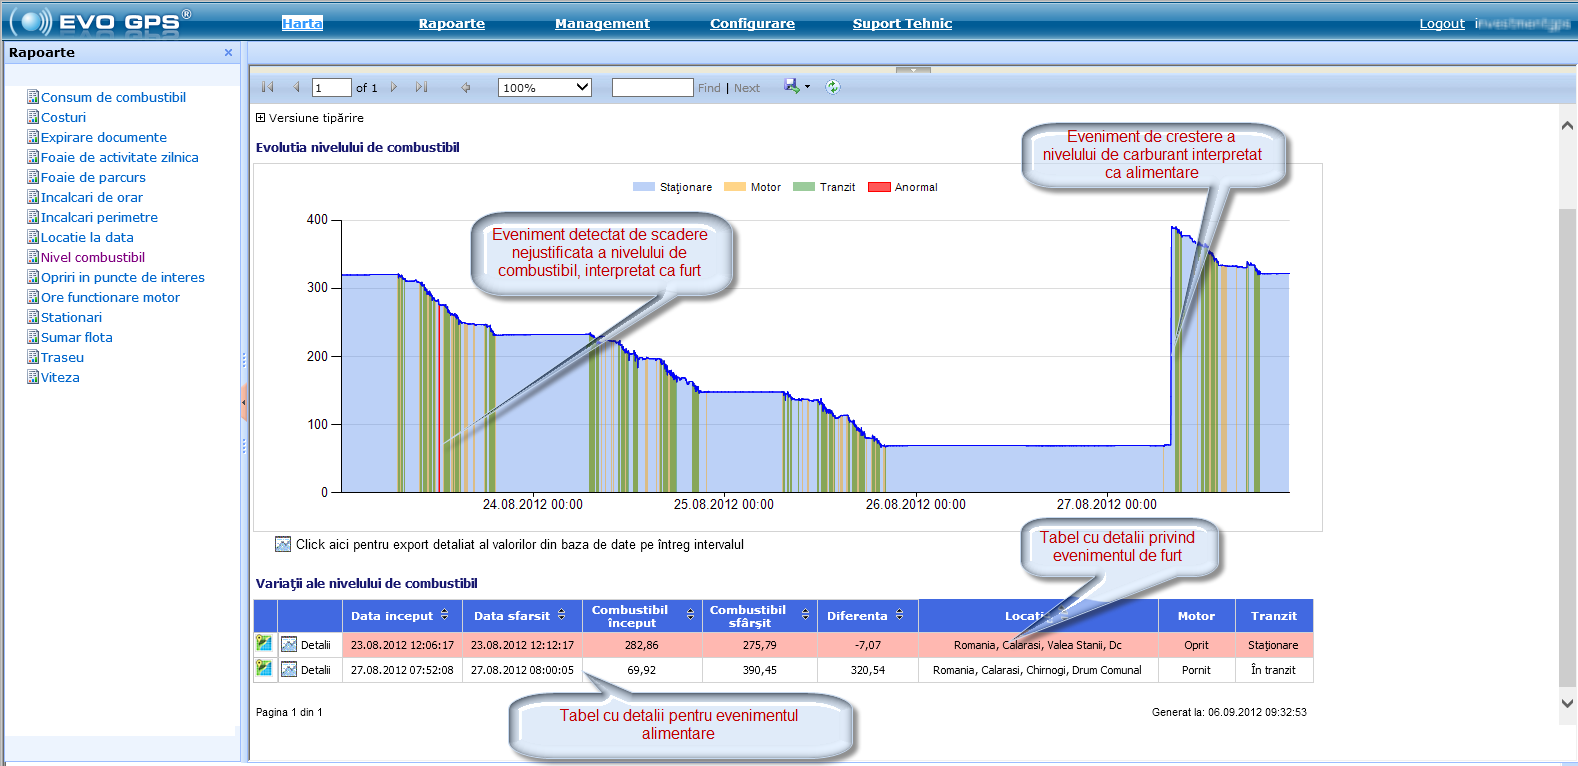Image resolution: width=1578 pixels, height=766 pixels.
Task: Sort by Combustibil sfârșit column
Action: 805,615
